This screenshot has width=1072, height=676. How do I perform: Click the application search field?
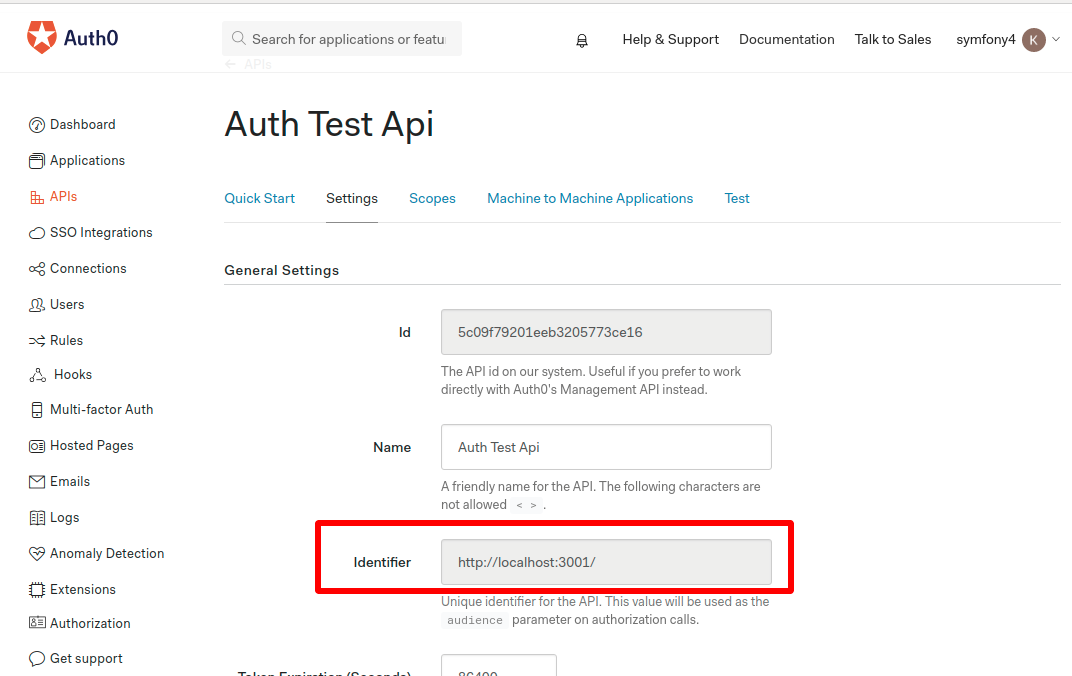(341, 38)
